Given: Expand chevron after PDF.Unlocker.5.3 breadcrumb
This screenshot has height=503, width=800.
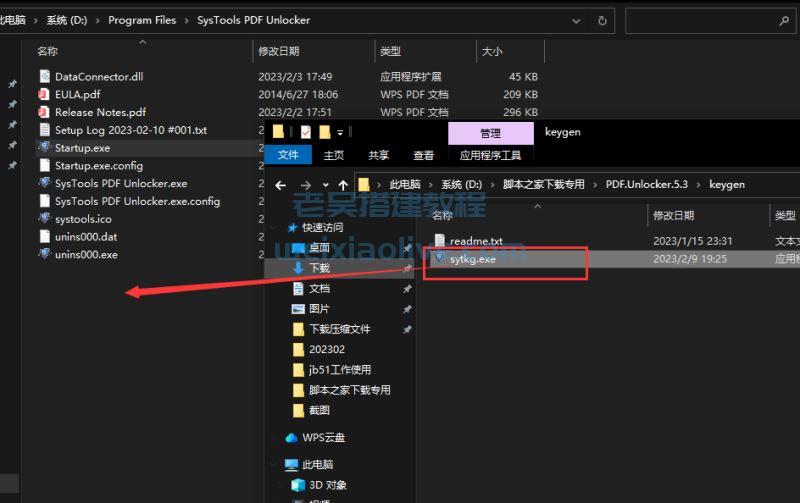Looking at the screenshot, I should [x=698, y=185].
